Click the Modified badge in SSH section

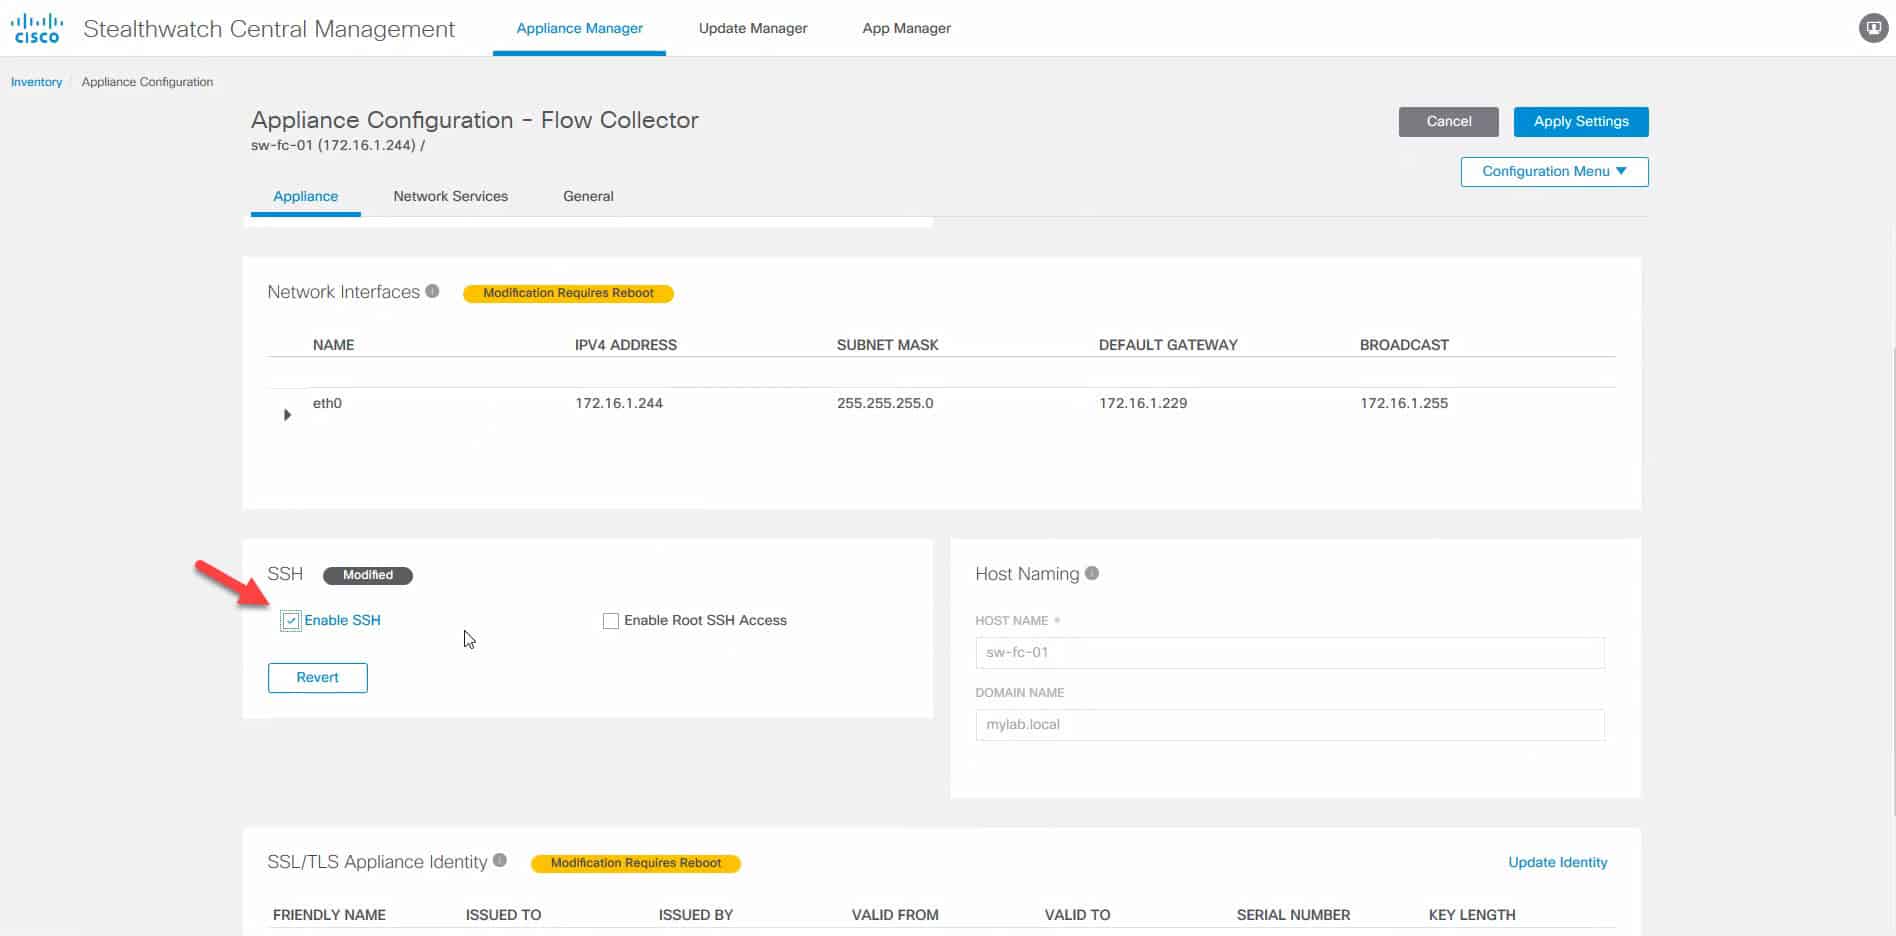(x=368, y=575)
